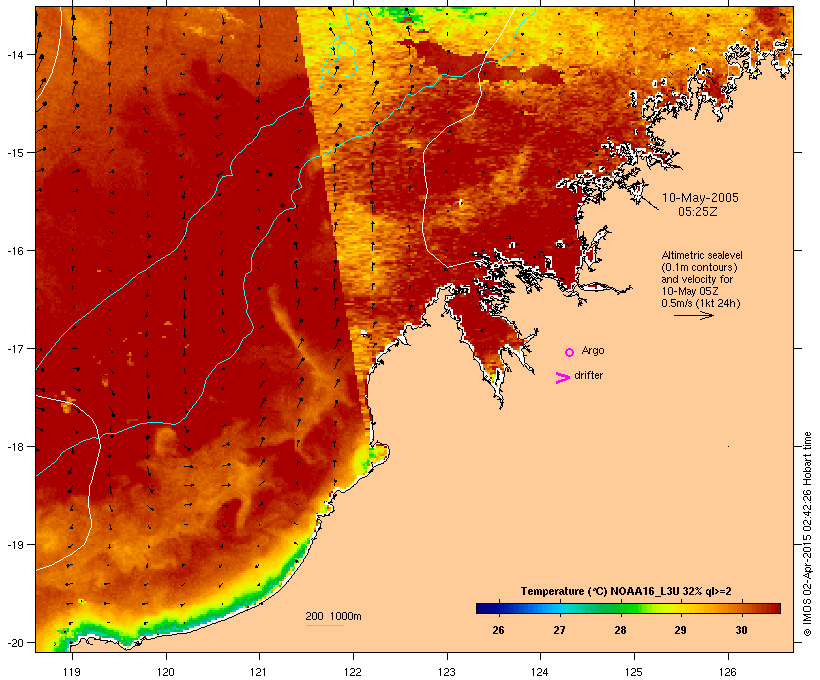820x680 pixels.
Task: Click the IMOS copyright timestamp text
Action: [x=807, y=534]
